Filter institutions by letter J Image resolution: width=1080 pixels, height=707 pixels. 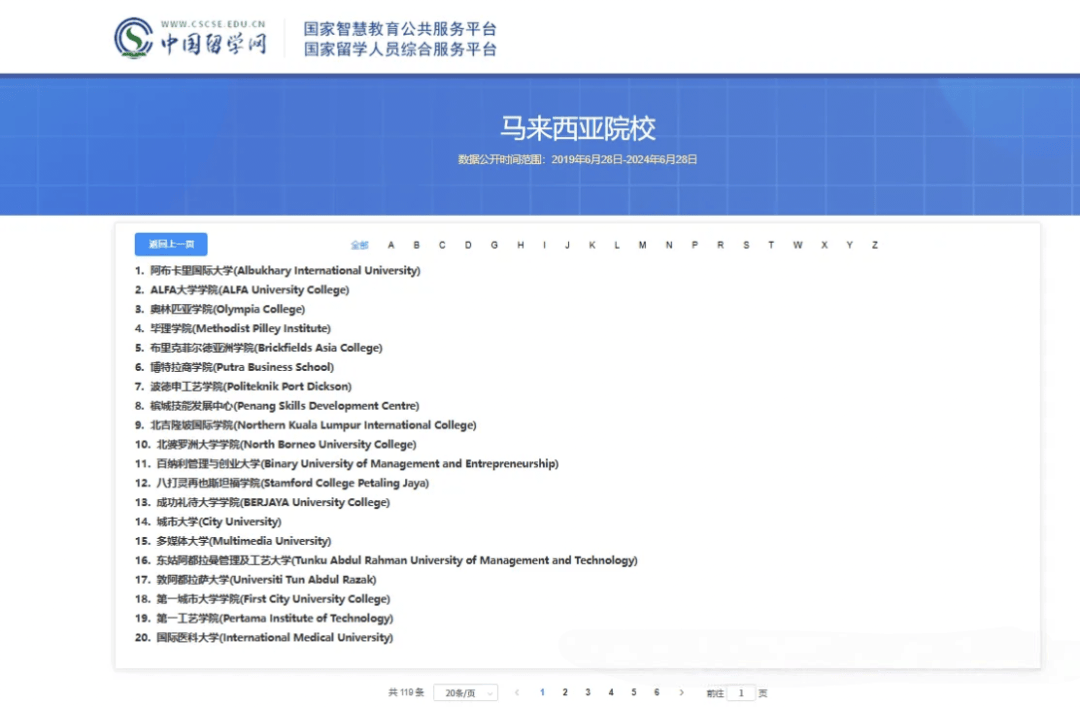click(567, 245)
